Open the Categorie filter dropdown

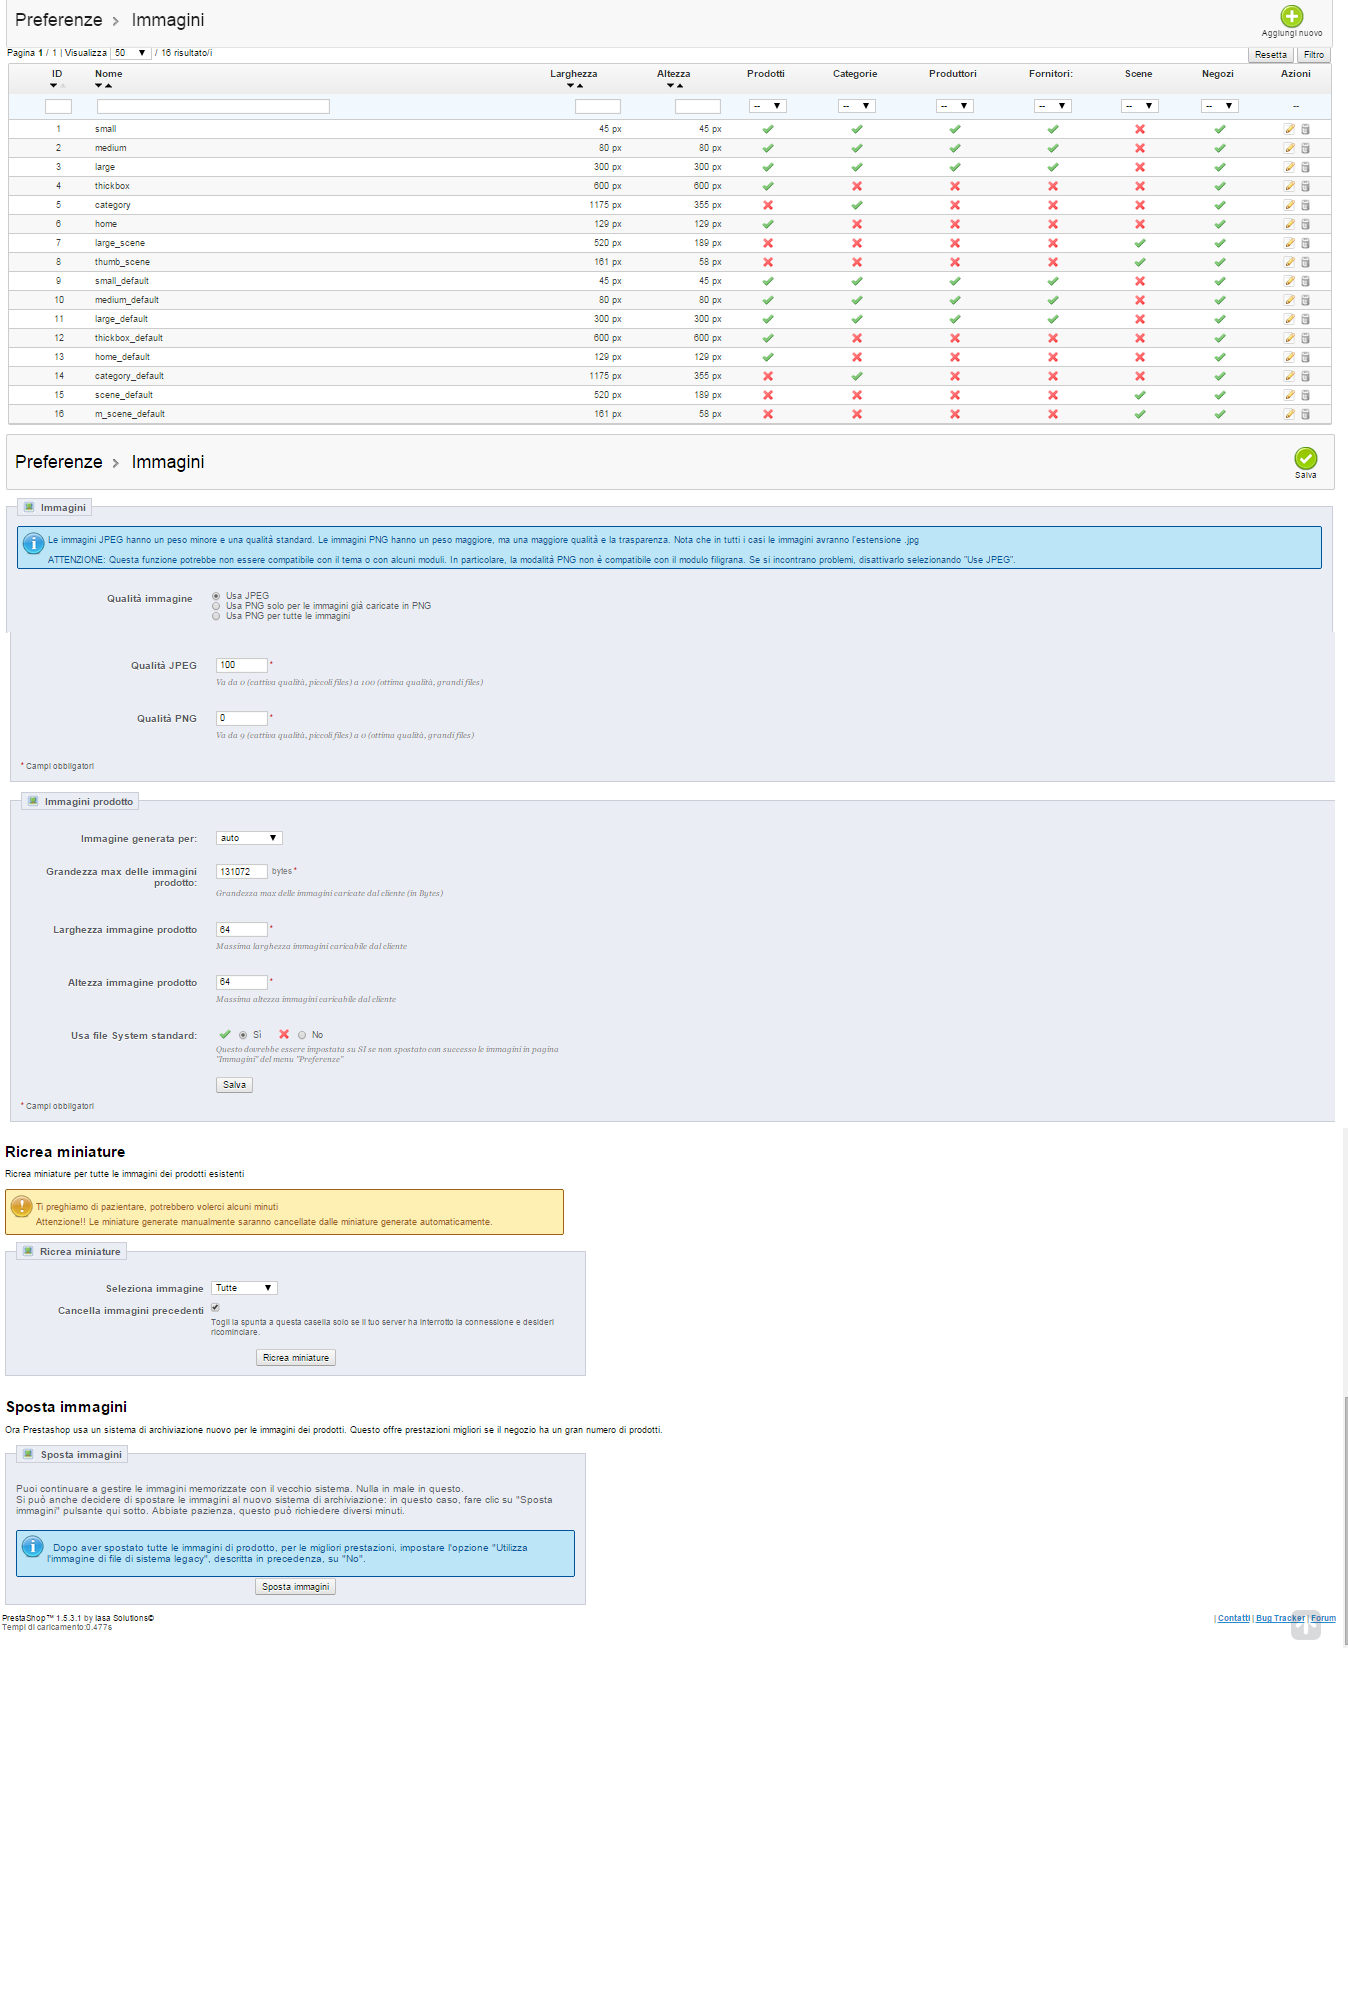[857, 106]
